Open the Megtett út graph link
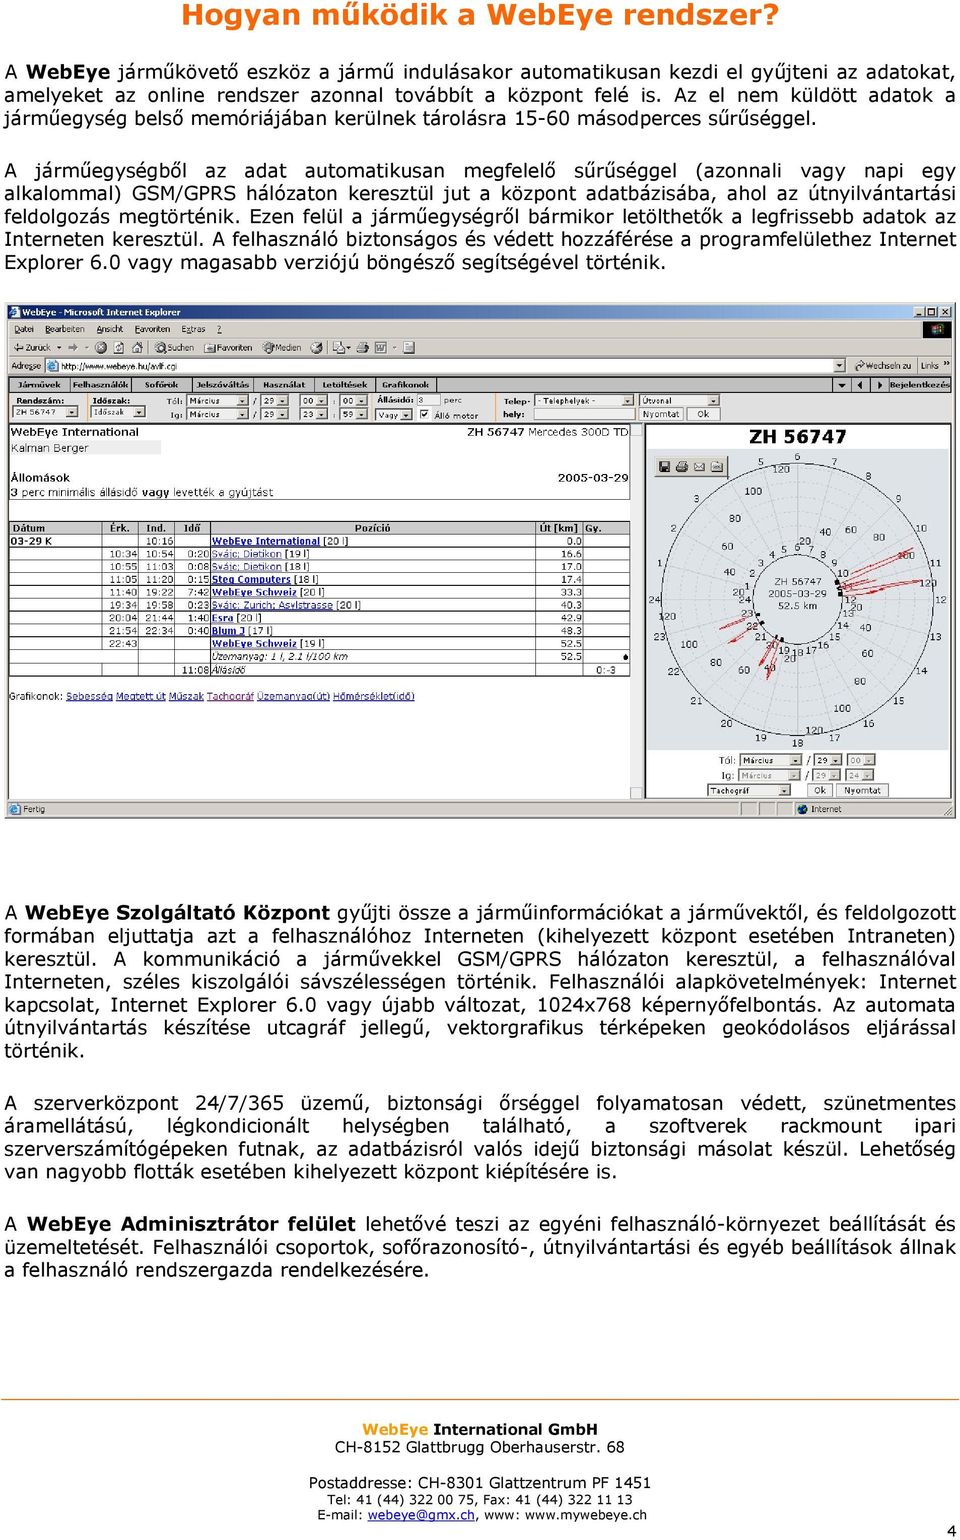Viewport: 960px width, 1540px height. click(x=140, y=696)
